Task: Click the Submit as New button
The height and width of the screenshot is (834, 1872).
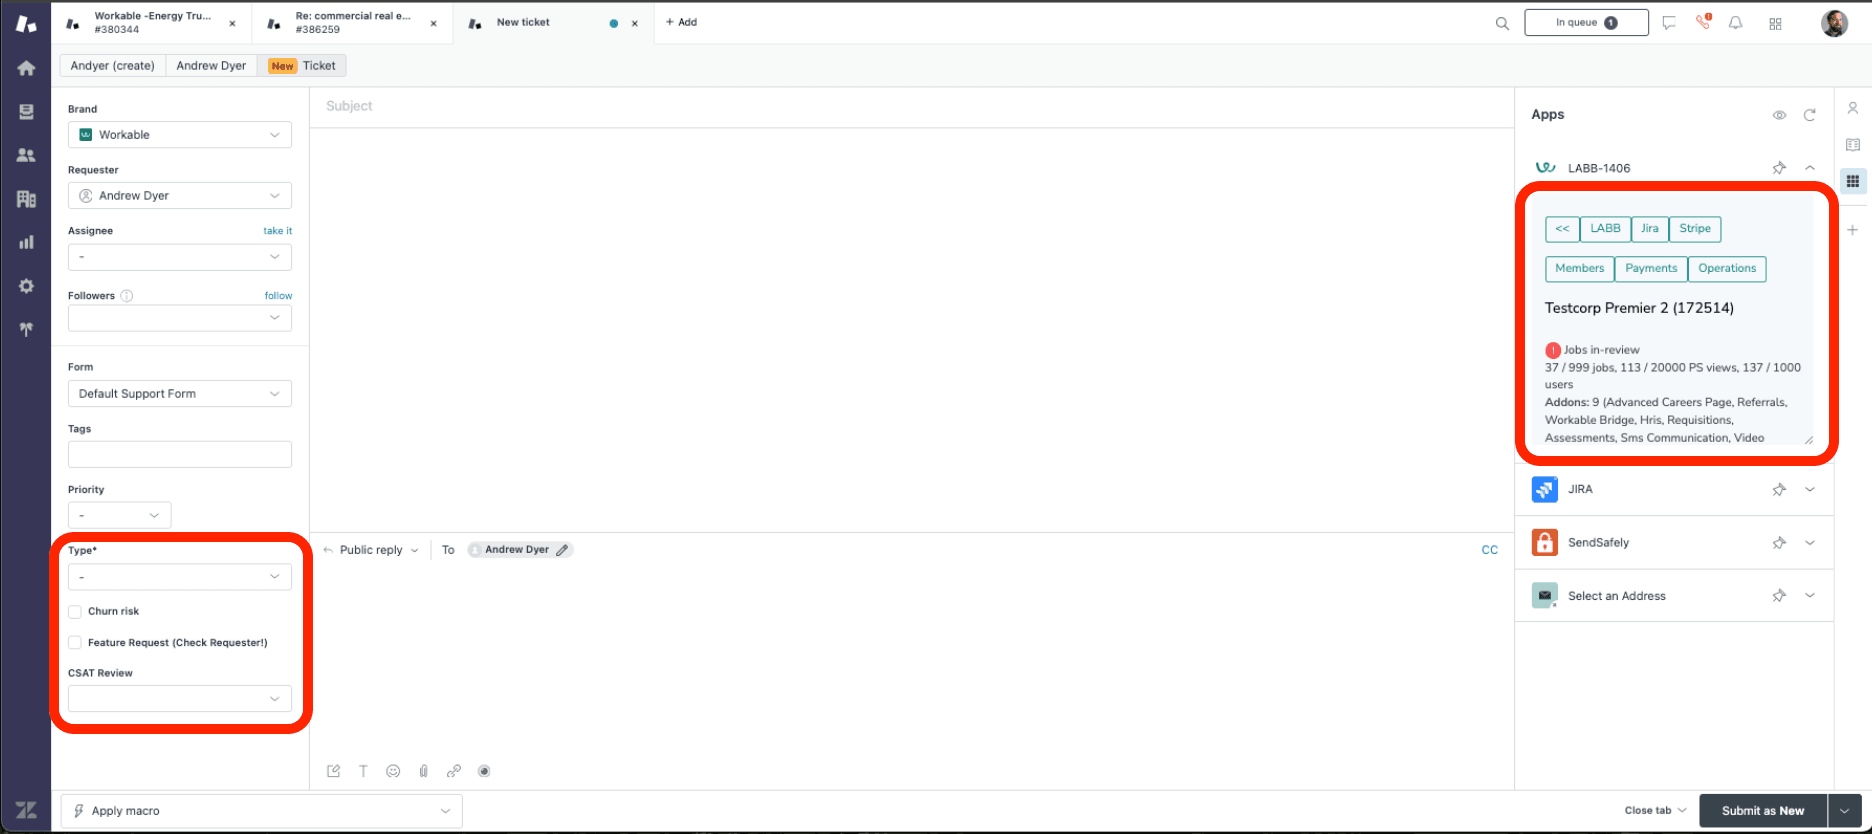Action: [1763, 811]
